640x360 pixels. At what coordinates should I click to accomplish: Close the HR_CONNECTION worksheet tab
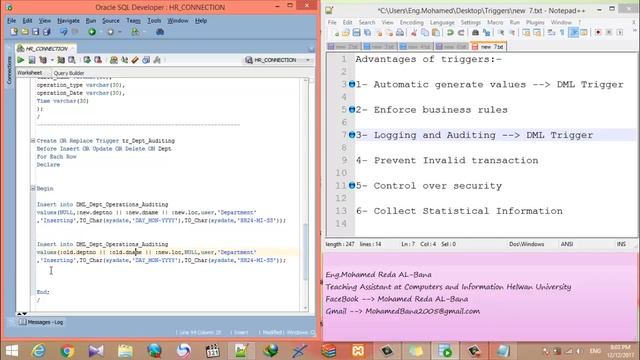coord(72,49)
